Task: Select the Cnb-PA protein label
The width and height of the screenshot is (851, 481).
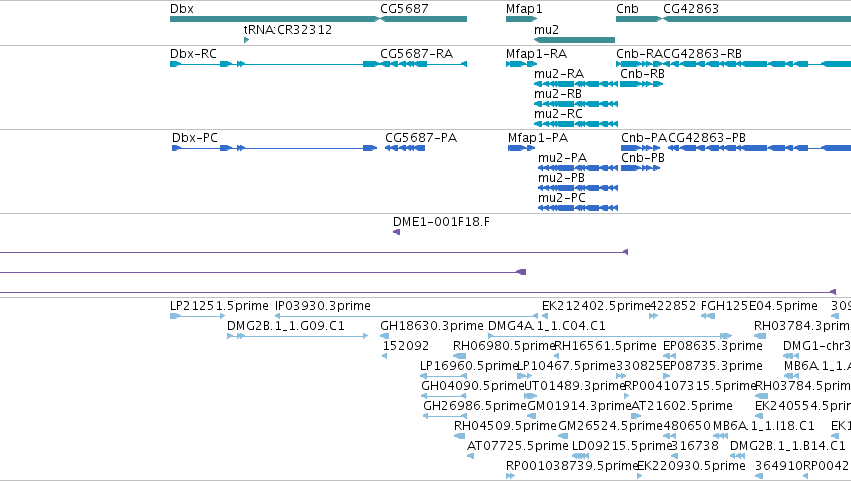Action: click(x=644, y=138)
